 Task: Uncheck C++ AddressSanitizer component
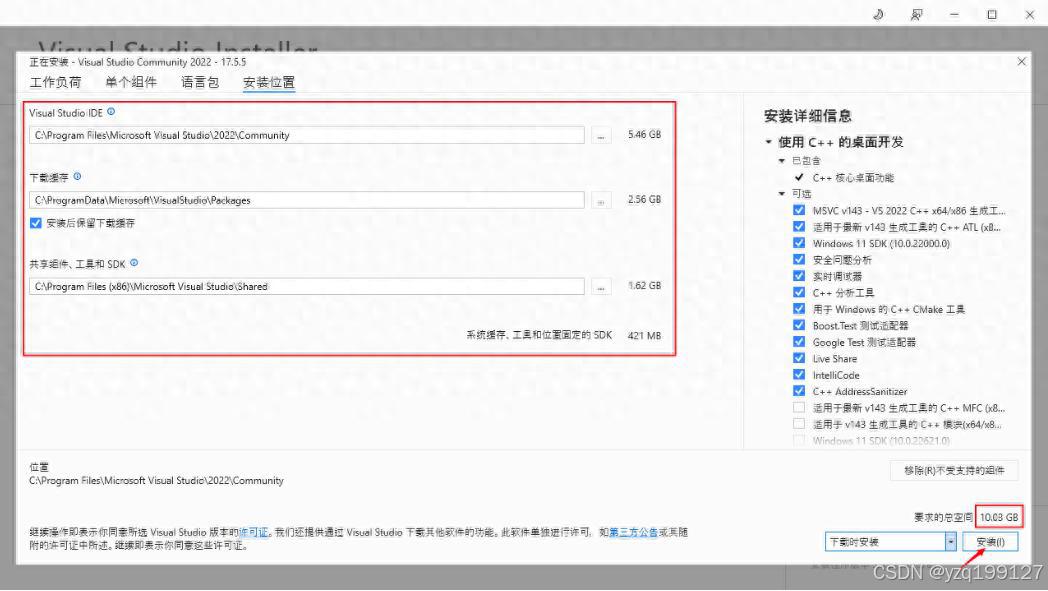(x=799, y=391)
